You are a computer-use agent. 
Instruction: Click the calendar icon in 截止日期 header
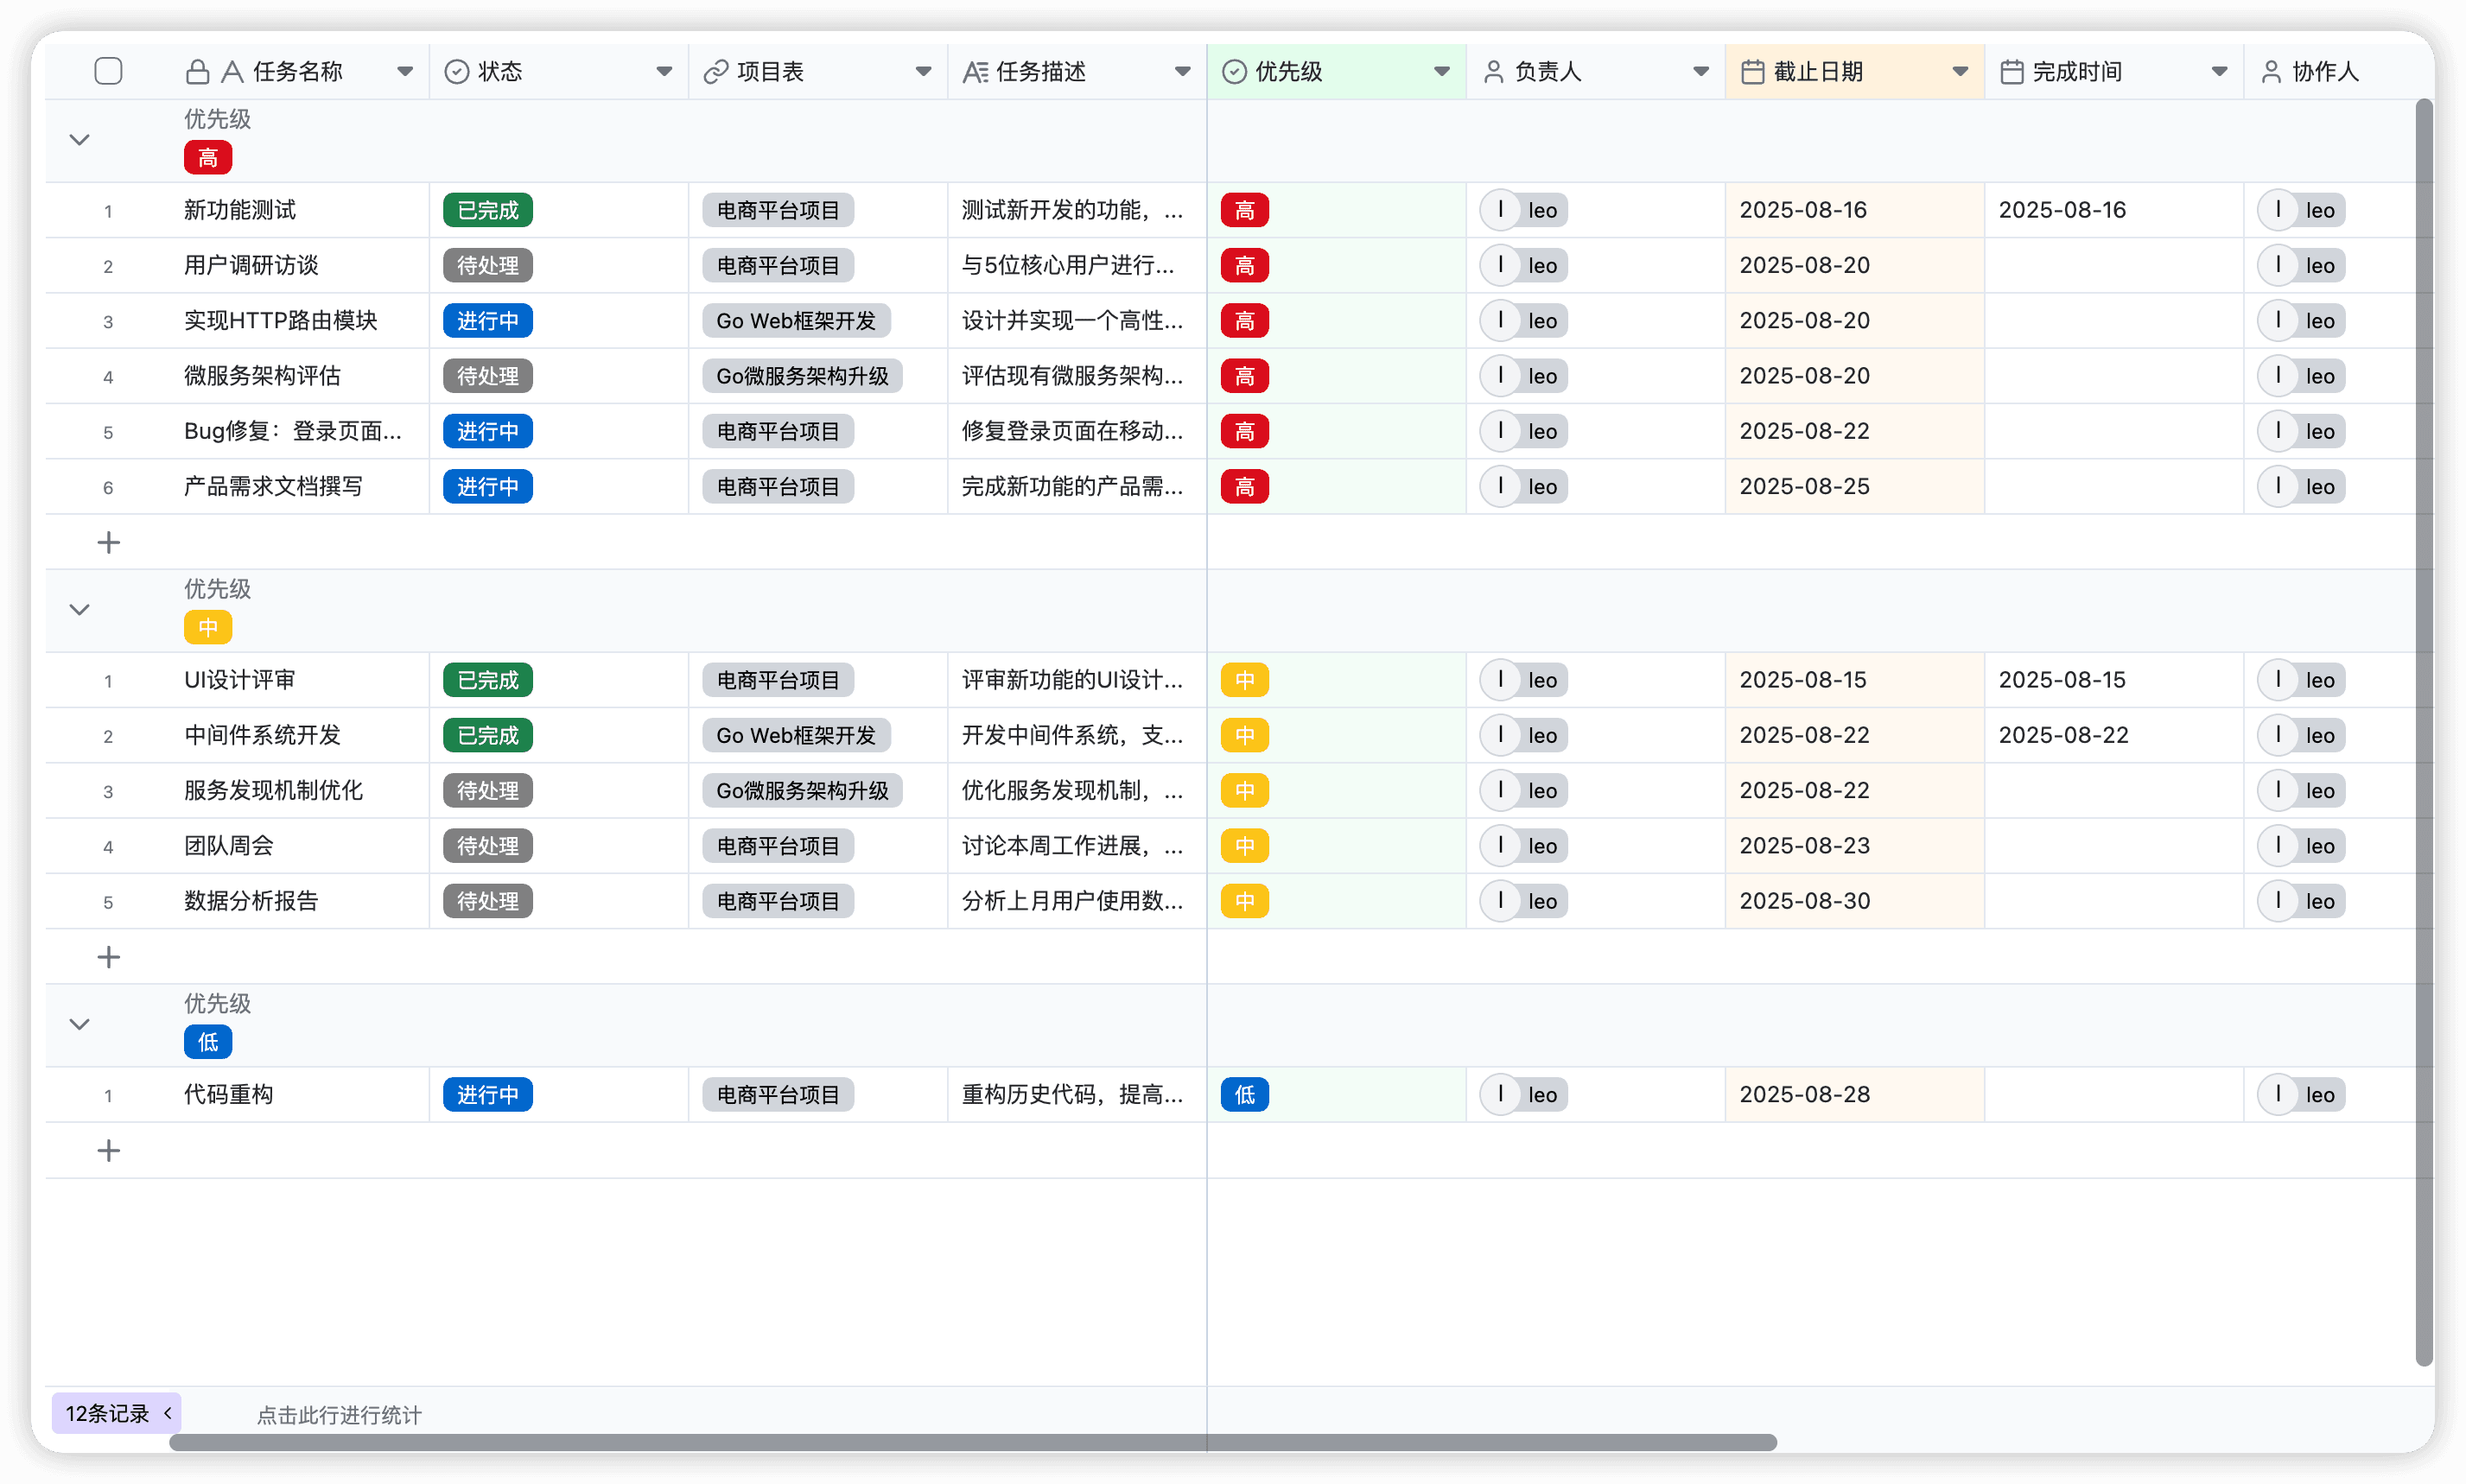click(1752, 71)
